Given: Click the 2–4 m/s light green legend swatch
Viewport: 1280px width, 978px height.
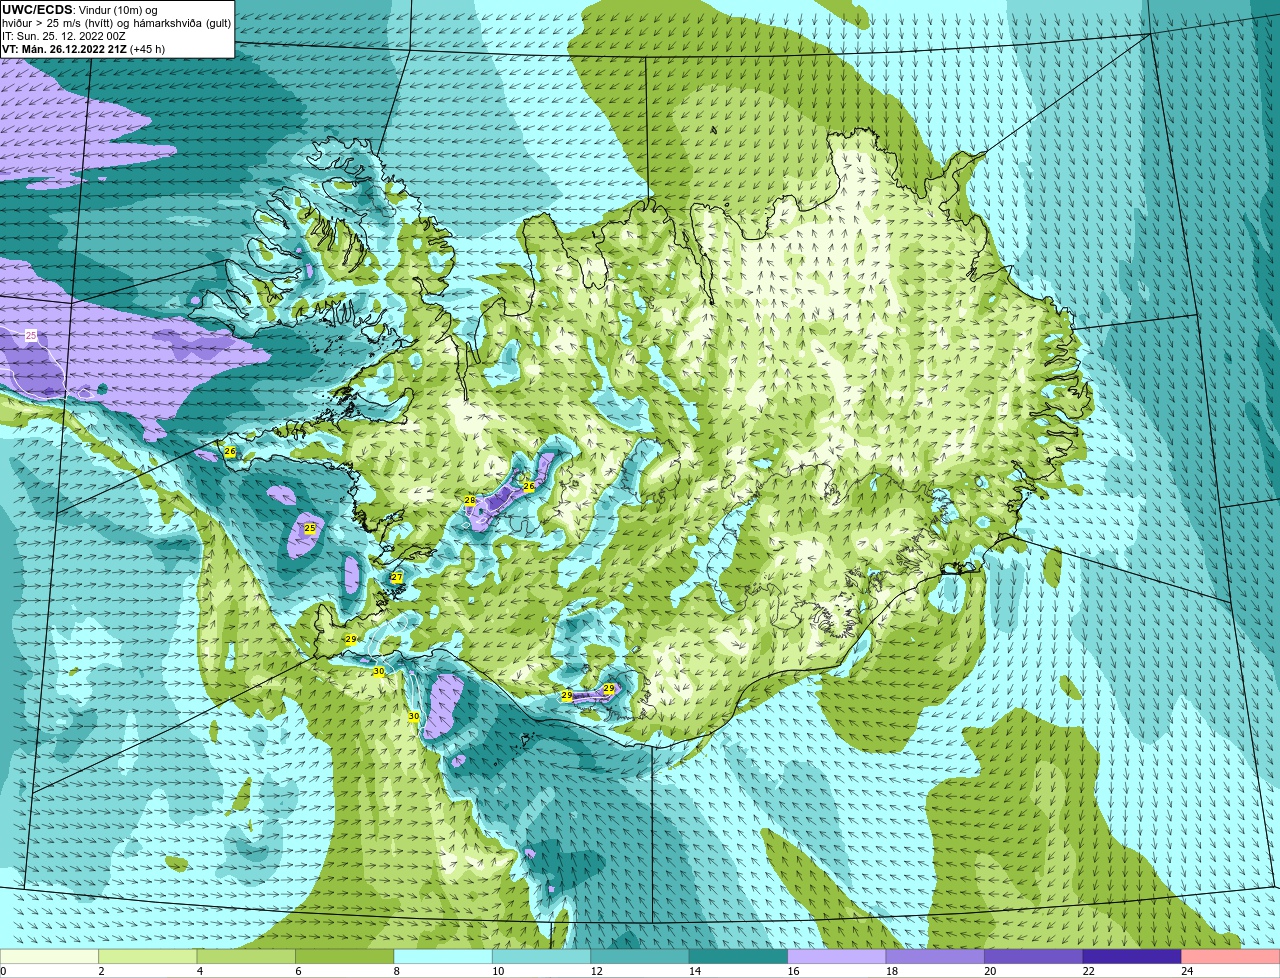Looking at the screenshot, I should click(149, 957).
